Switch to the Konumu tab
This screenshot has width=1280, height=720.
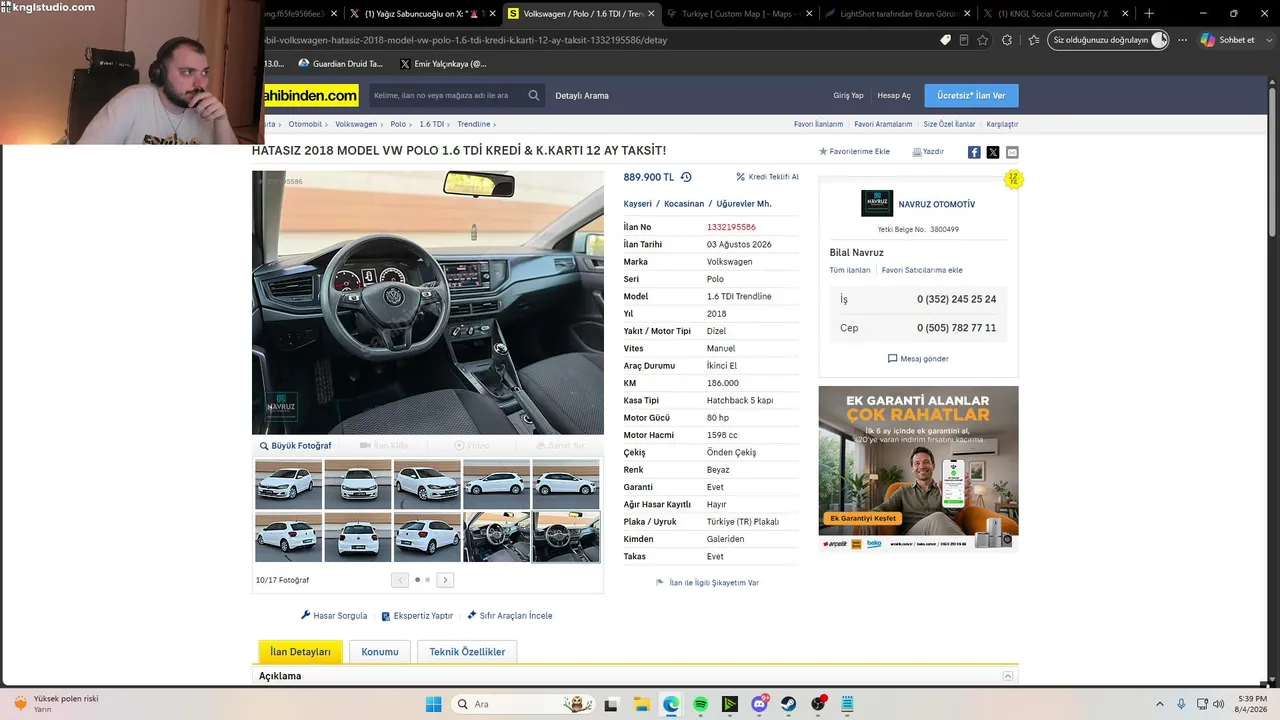click(x=380, y=652)
